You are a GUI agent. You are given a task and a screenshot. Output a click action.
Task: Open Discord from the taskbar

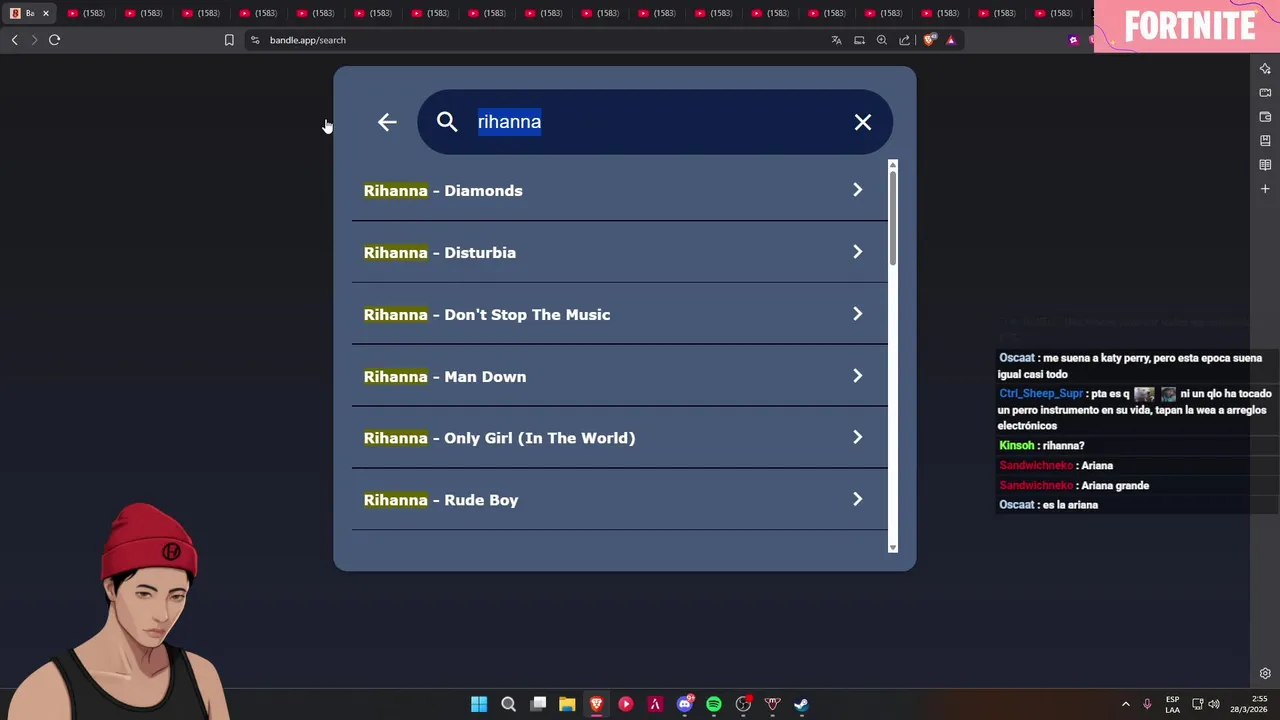pyautogui.click(x=685, y=704)
